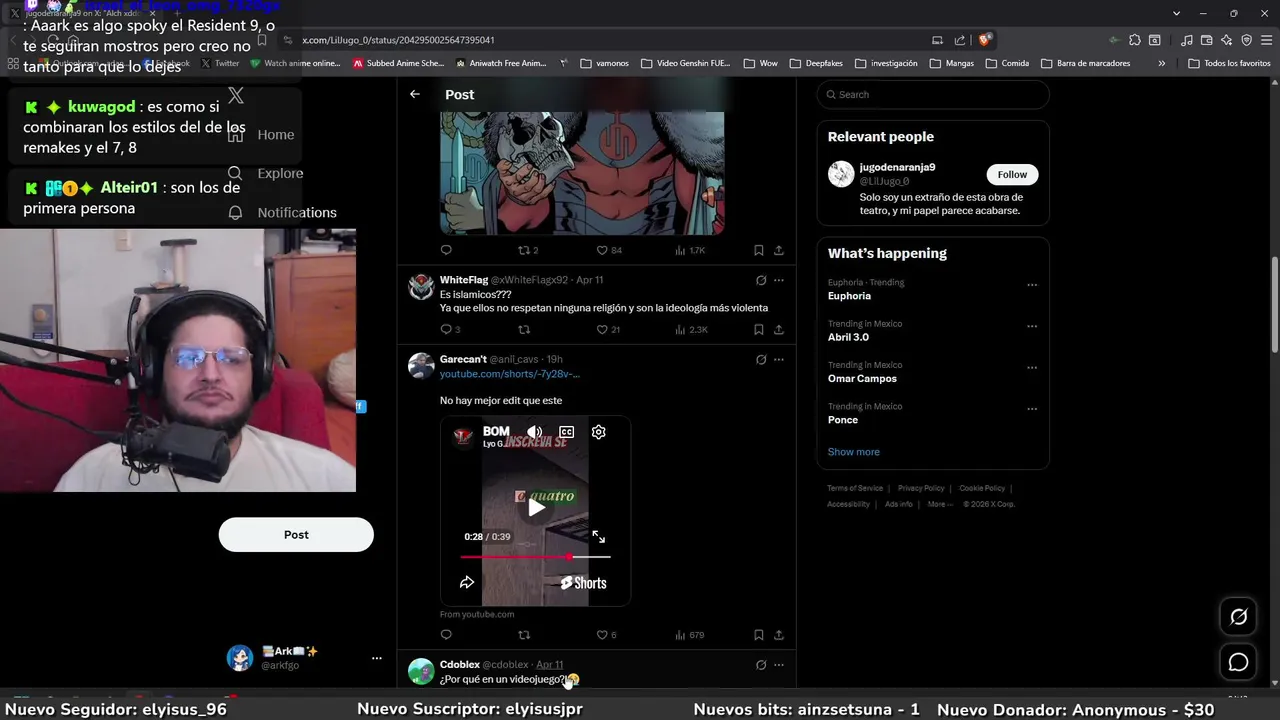Open Brave Wallet toolbar icon
This screenshot has height=720, width=1280.
(x=1207, y=40)
